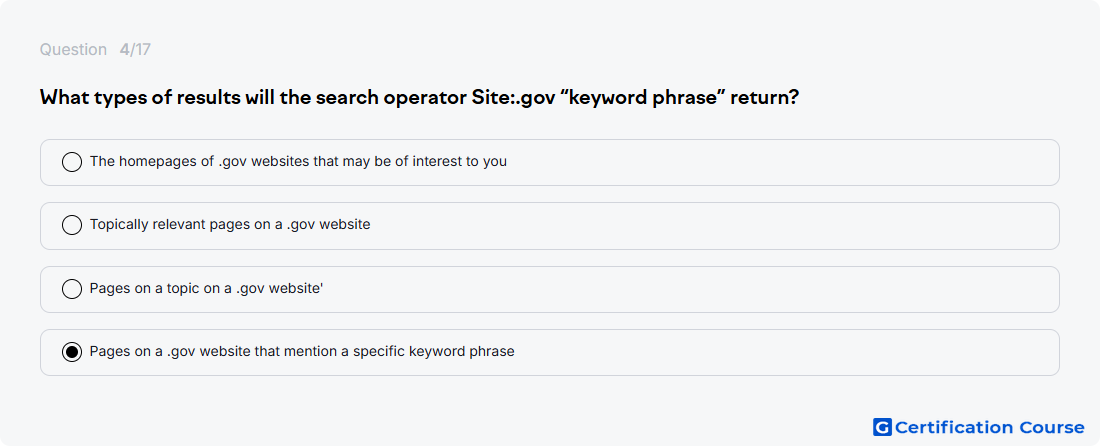Viewport: 1100px width, 446px height.
Task: Click the word 'return?' ending the question
Action: coord(765,97)
